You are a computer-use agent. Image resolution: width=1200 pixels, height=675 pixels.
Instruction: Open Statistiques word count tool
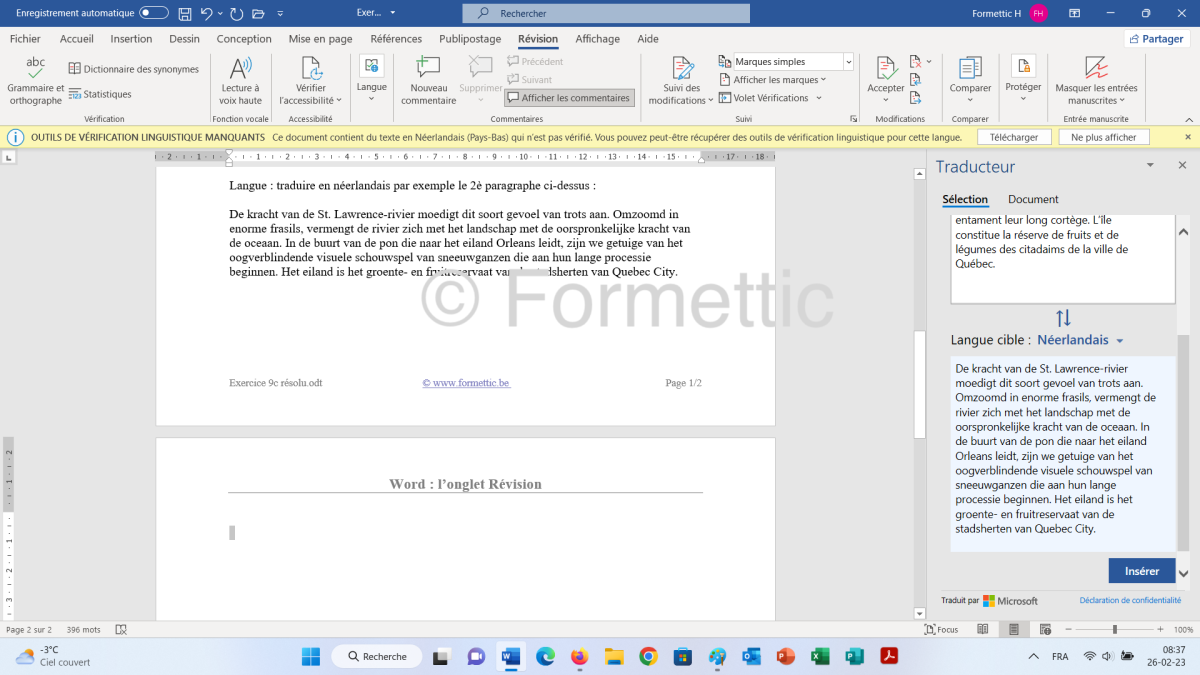100,94
